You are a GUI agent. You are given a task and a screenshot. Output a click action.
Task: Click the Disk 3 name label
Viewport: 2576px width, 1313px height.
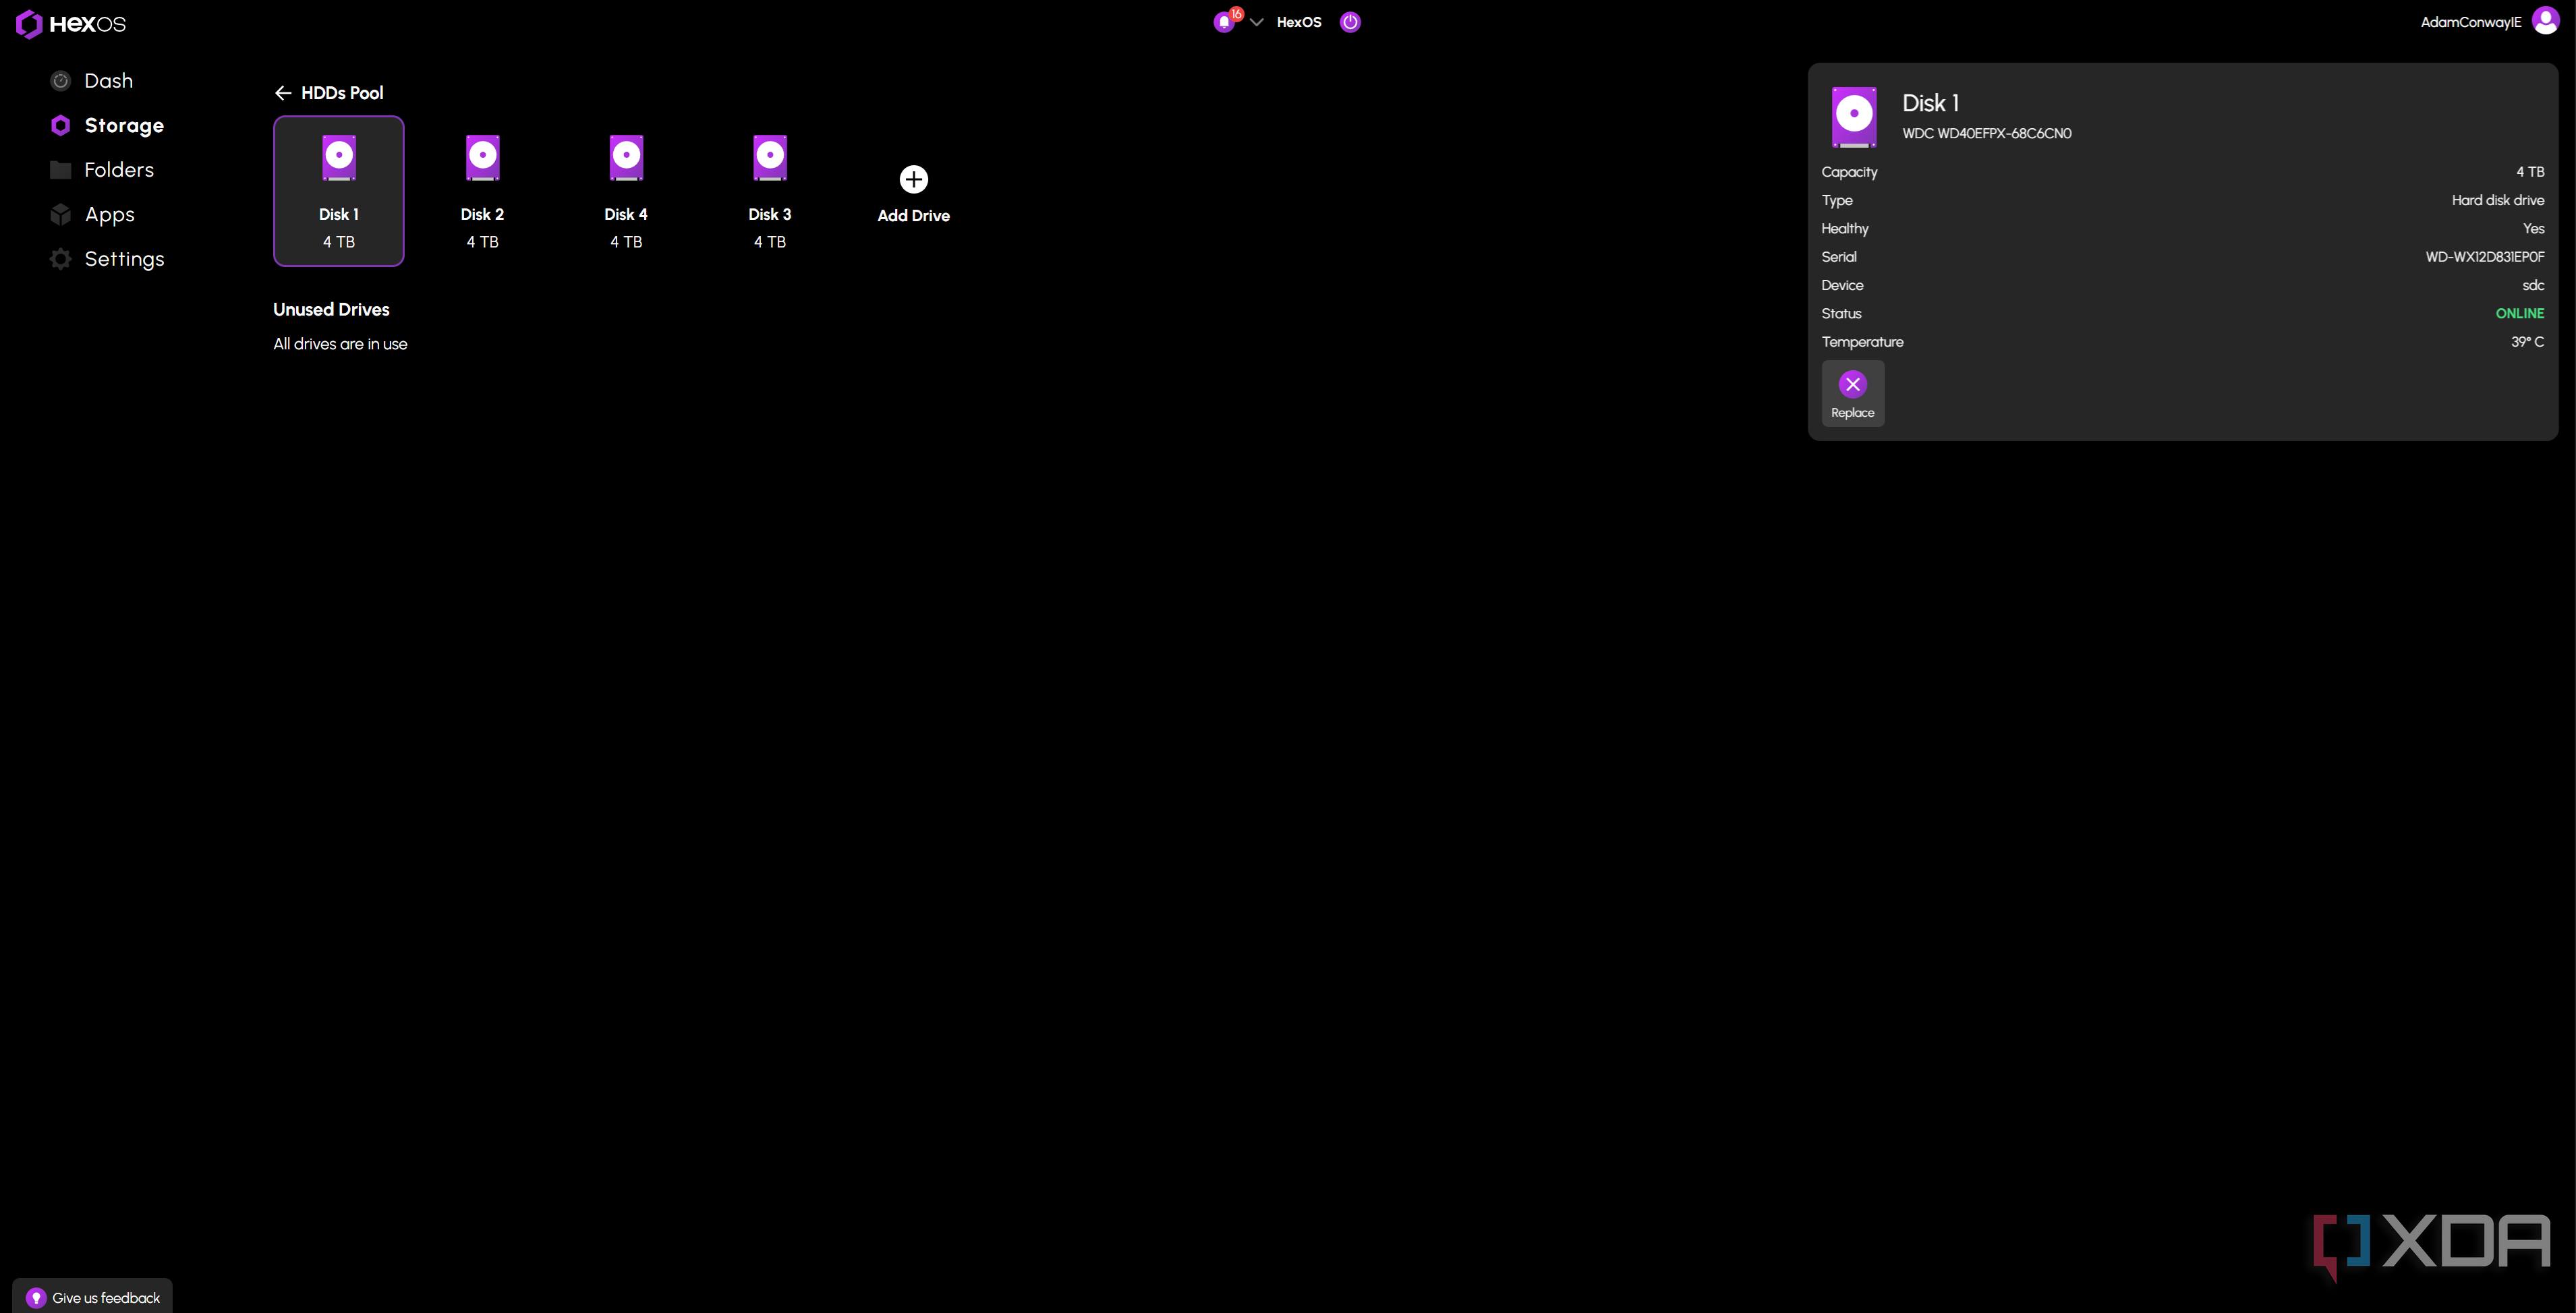[770, 215]
